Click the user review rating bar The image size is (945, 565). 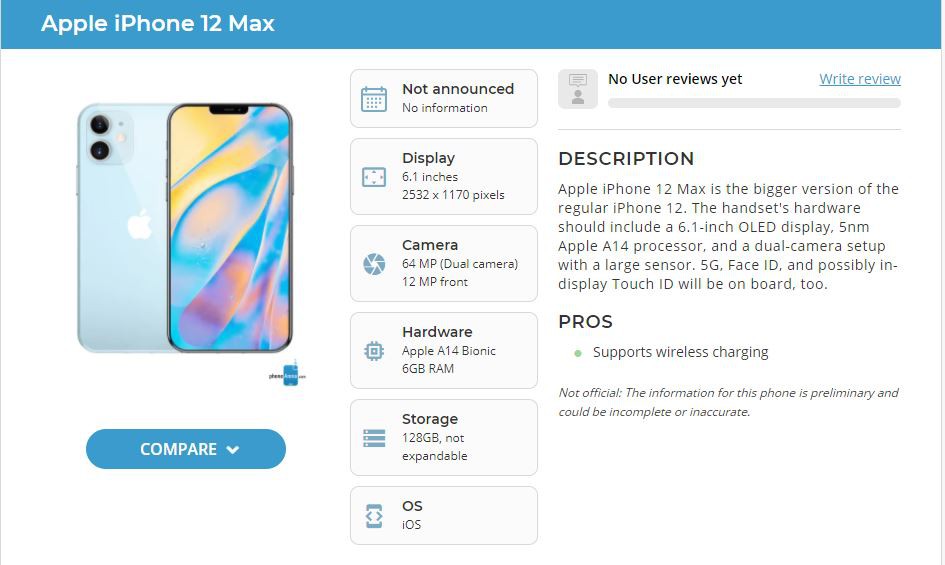(x=754, y=103)
